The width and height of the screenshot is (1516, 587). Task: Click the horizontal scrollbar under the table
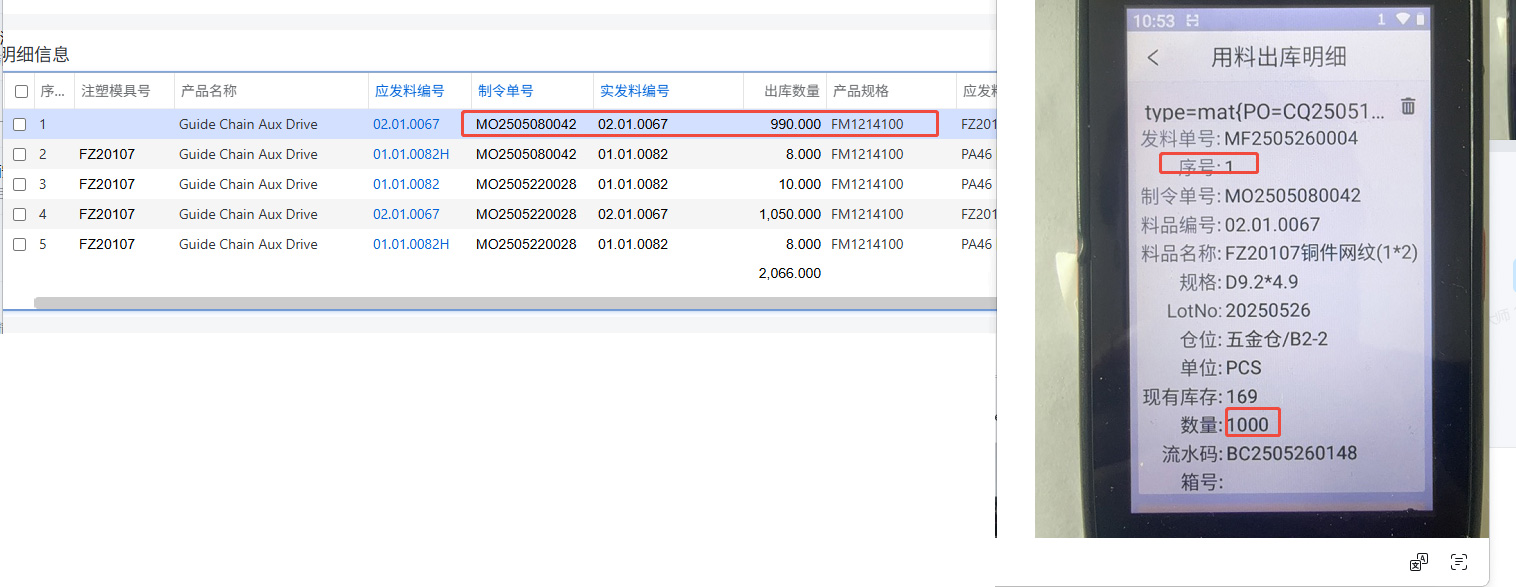(515, 303)
